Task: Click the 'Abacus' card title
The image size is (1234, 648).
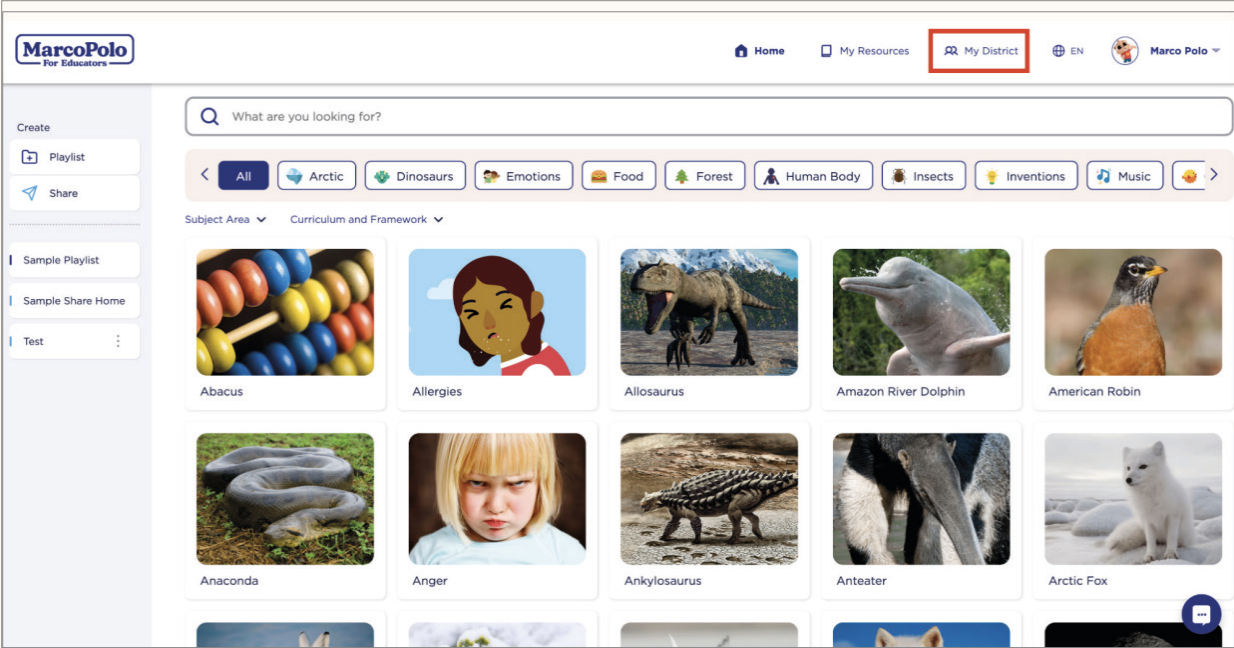Action: click(221, 391)
